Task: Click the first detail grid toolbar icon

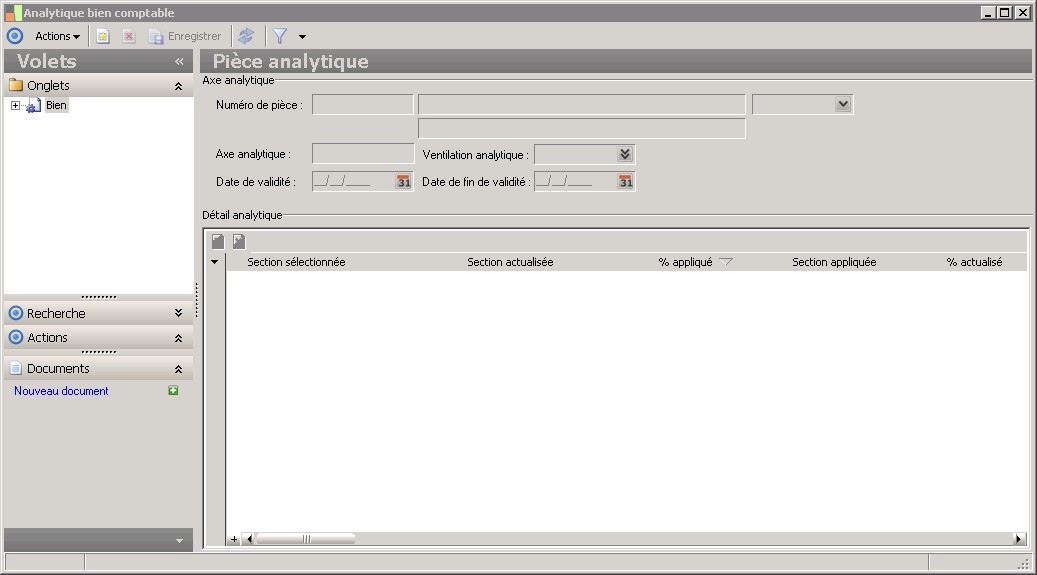Action: (x=218, y=242)
